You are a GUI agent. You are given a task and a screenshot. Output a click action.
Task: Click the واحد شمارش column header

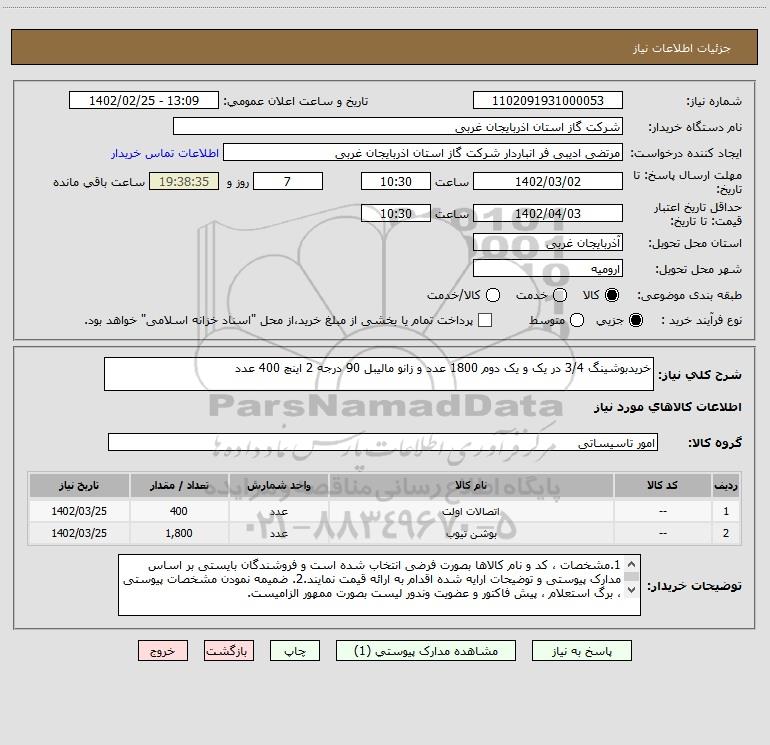[278, 486]
